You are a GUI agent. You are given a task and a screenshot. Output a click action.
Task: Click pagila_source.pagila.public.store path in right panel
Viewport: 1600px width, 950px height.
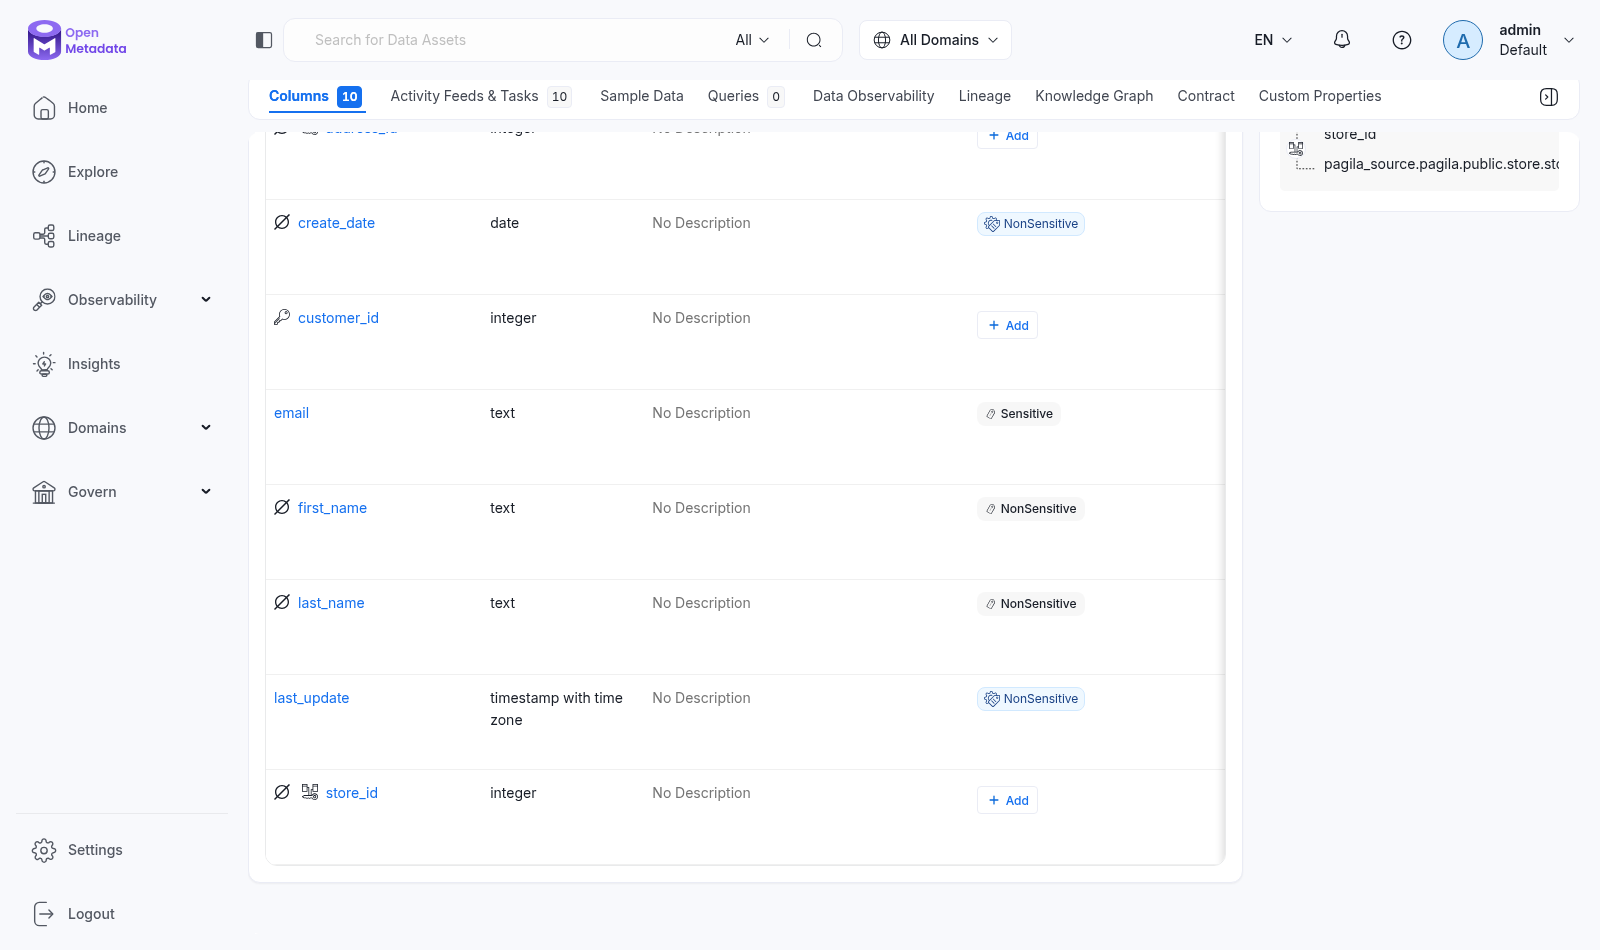[1441, 164]
